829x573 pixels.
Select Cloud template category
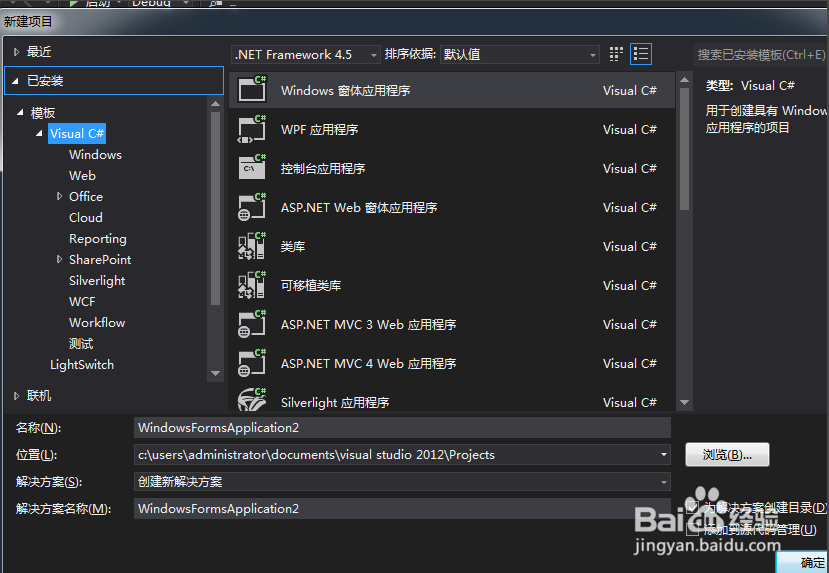coord(86,217)
